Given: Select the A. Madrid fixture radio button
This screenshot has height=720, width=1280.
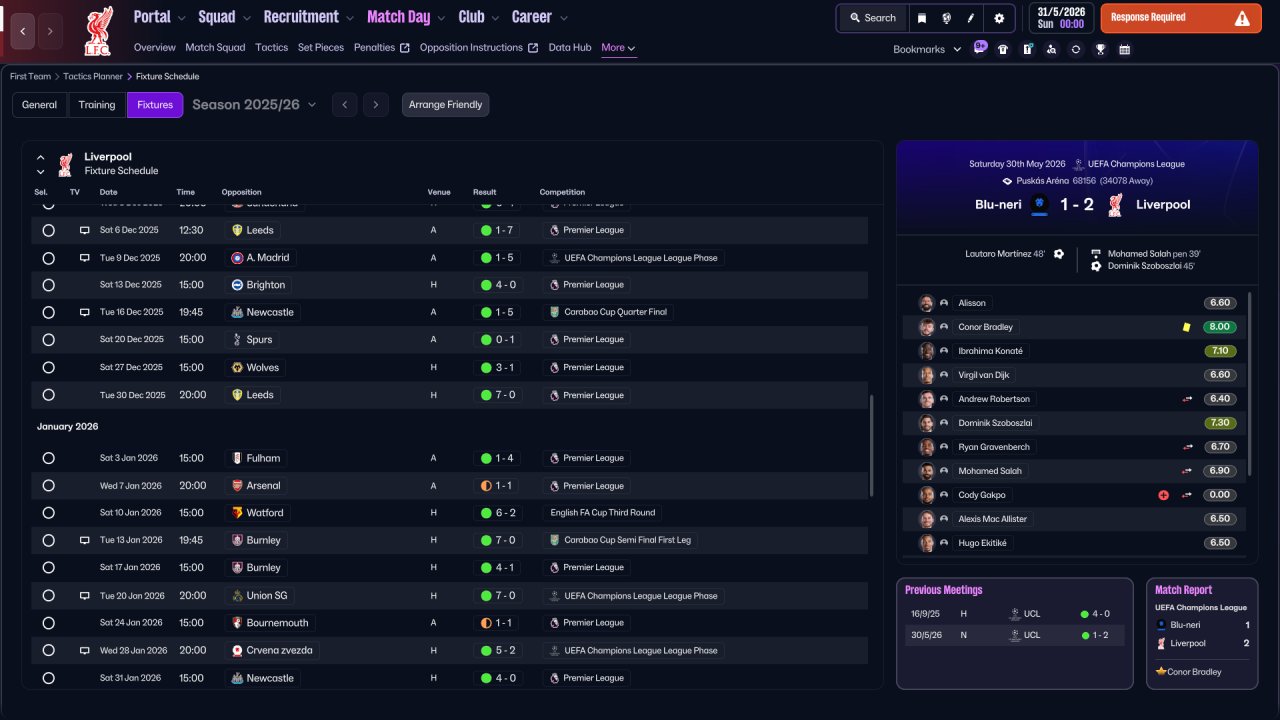Looking at the screenshot, I should coord(48,258).
